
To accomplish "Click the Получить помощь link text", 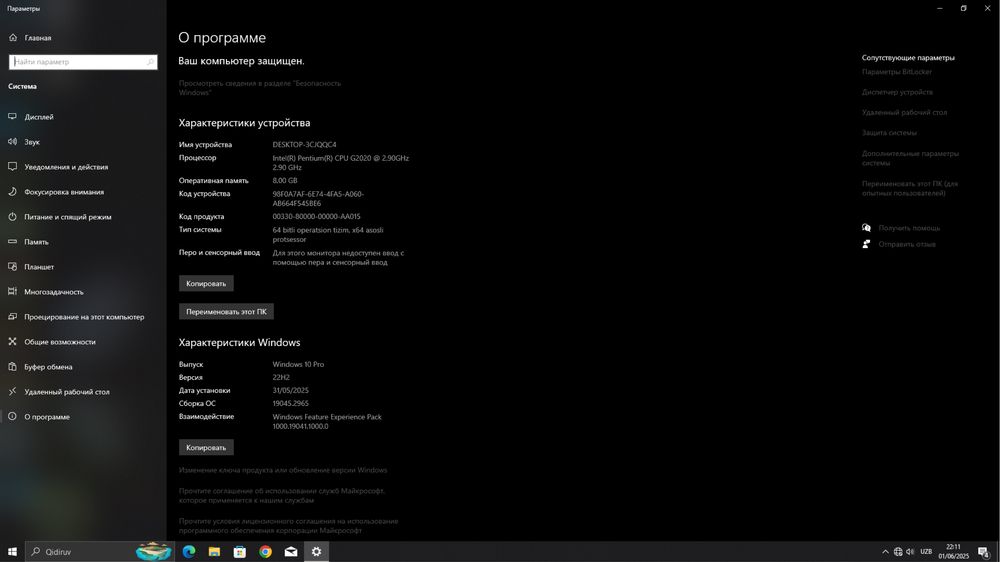I will coord(909,228).
